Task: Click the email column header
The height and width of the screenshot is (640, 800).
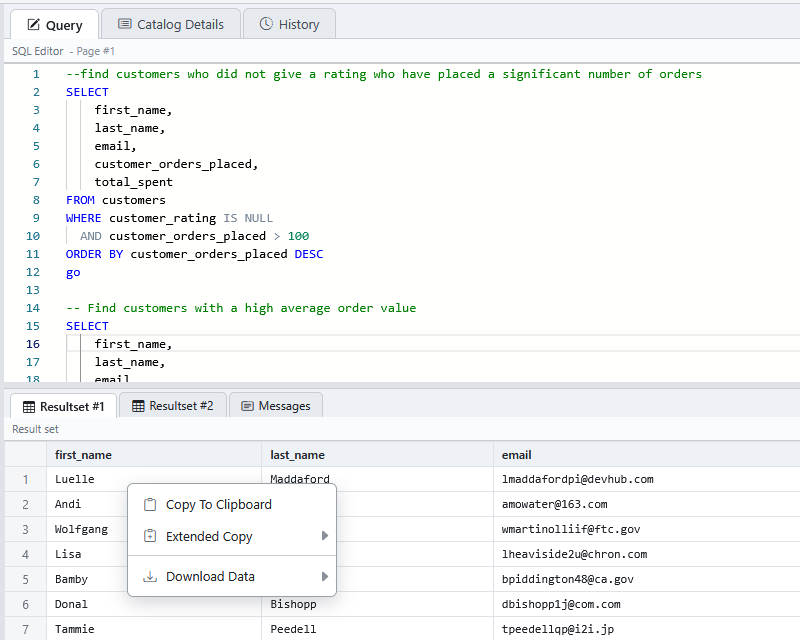Action: [x=646, y=455]
